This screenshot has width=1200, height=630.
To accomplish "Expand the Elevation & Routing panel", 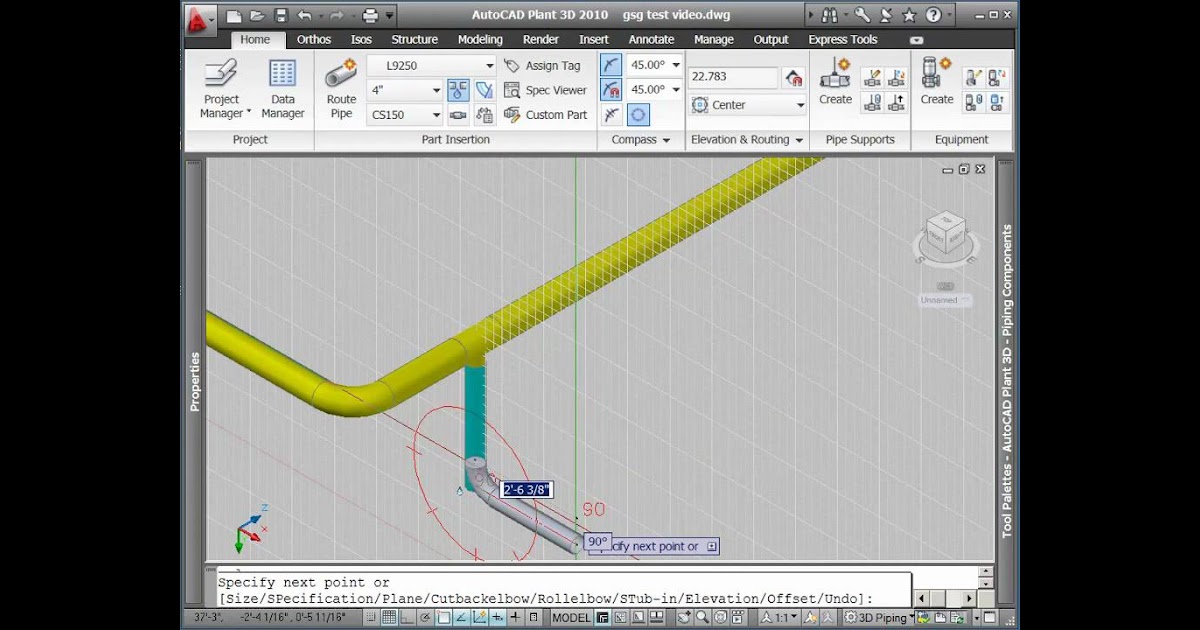I will [x=747, y=140].
